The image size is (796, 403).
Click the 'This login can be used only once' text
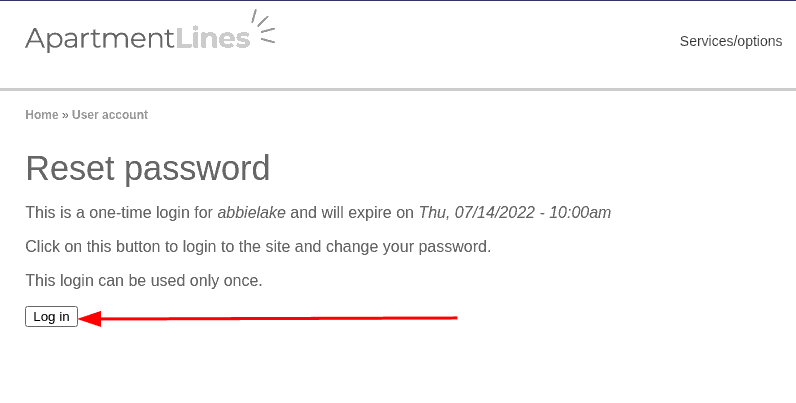[x=144, y=281]
